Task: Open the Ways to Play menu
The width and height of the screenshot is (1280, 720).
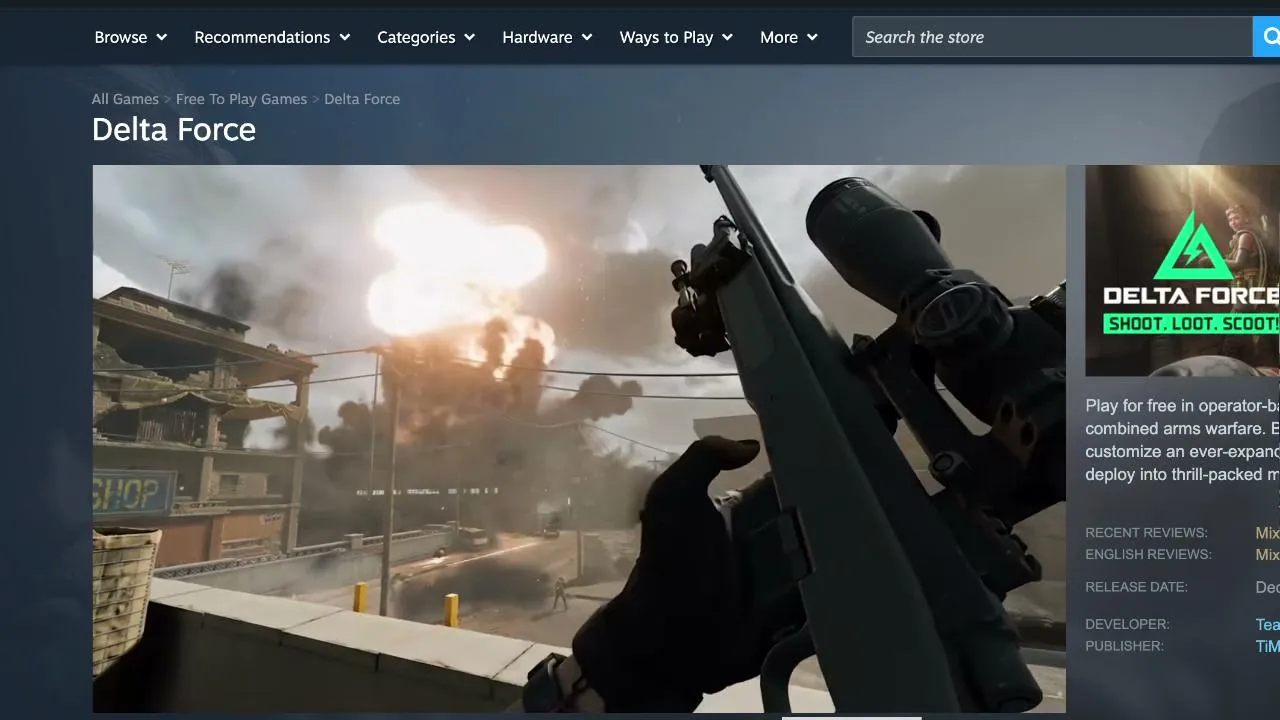Action: click(x=676, y=37)
